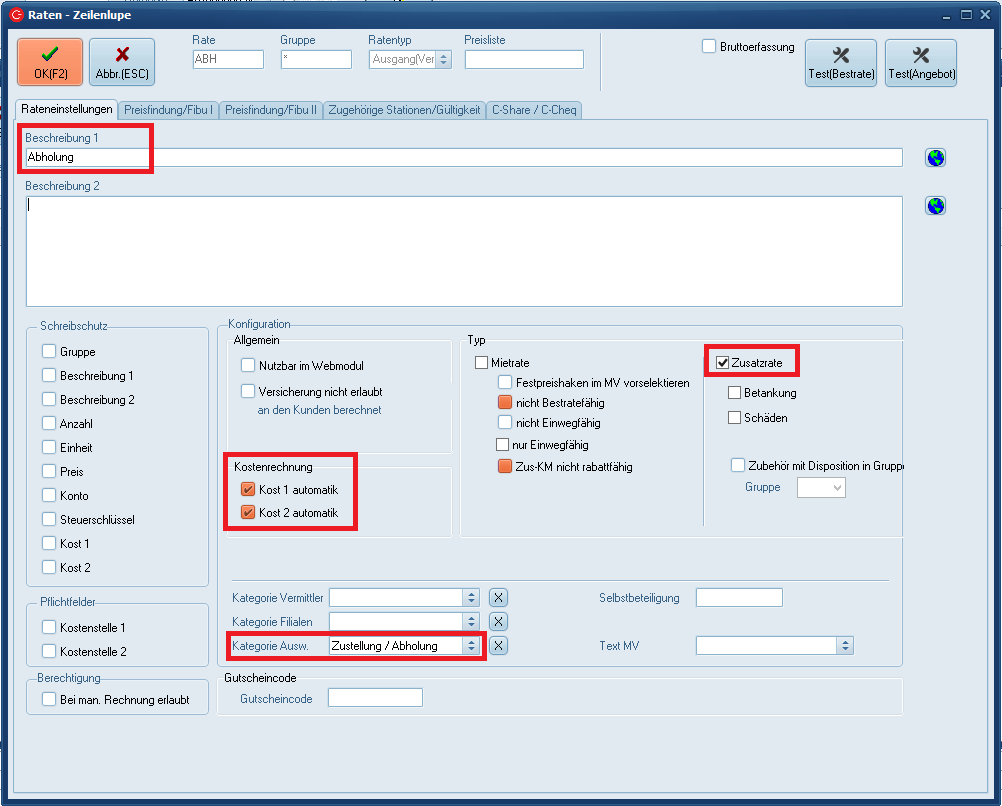The height and width of the screenshot is (806, 1002).
Task: Tick the Mietrate checkbox
Action: 482,363
